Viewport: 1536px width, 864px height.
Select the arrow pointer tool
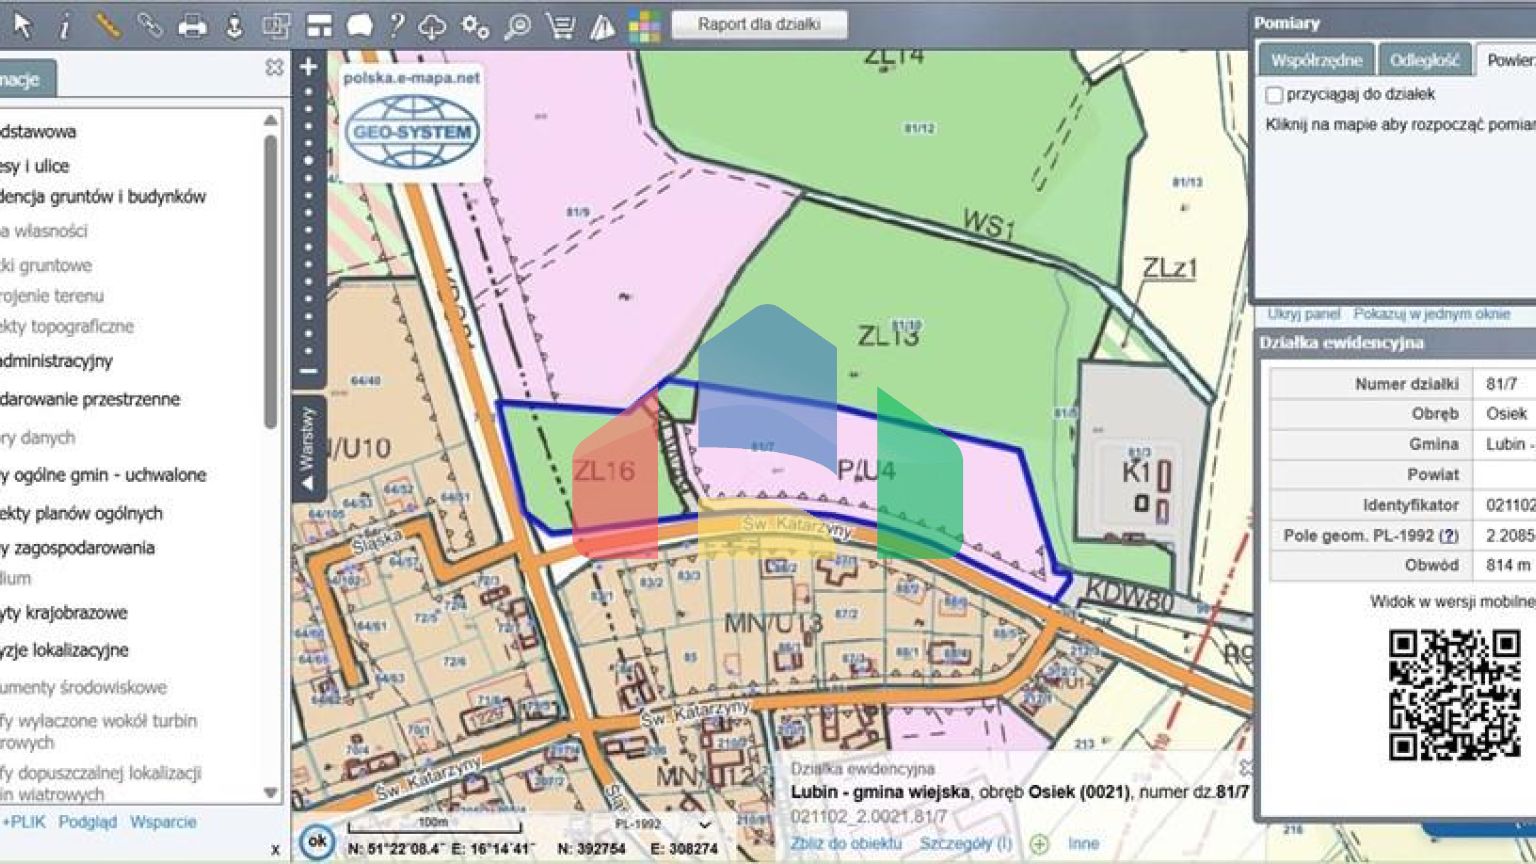pyautogui.click(x=22, y=25)
